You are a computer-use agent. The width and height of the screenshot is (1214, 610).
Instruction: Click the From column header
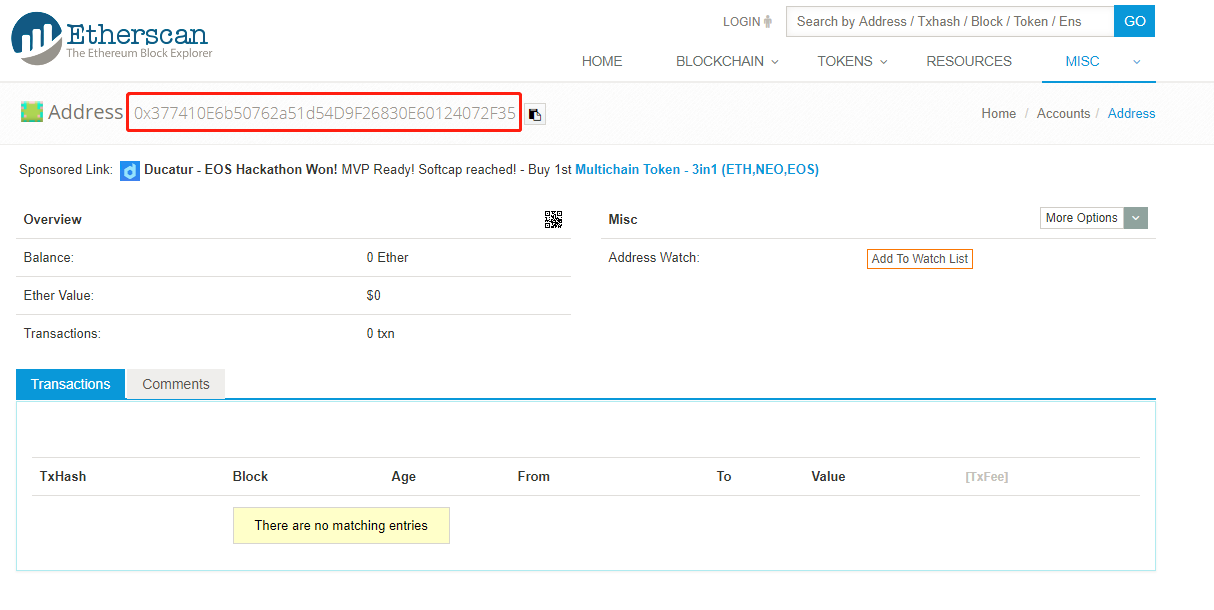534,477
